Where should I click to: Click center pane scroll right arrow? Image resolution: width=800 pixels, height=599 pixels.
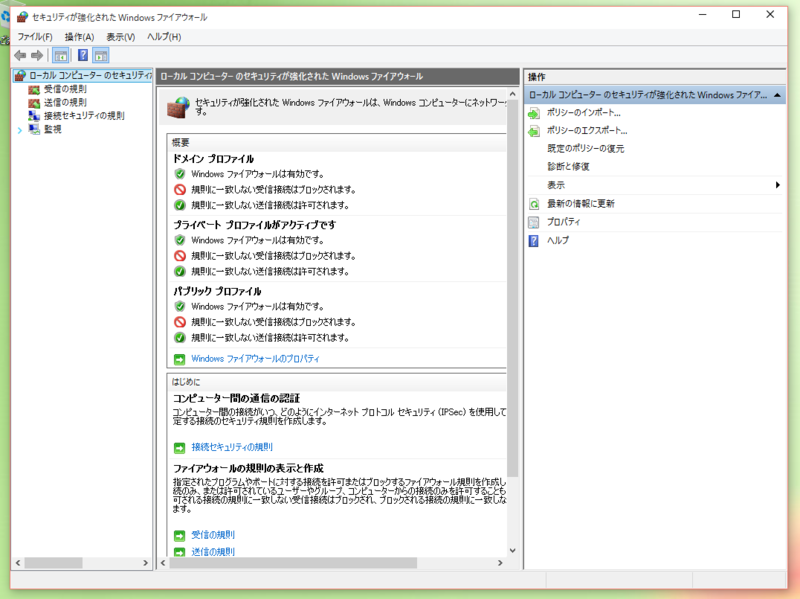point(500,563)
